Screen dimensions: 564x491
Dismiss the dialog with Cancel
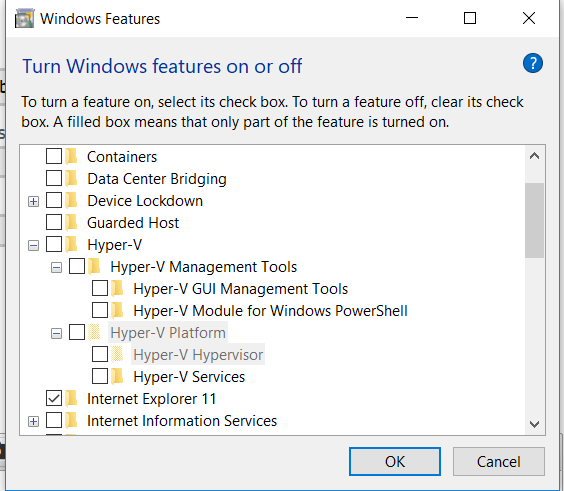click(x=499, y=462)
